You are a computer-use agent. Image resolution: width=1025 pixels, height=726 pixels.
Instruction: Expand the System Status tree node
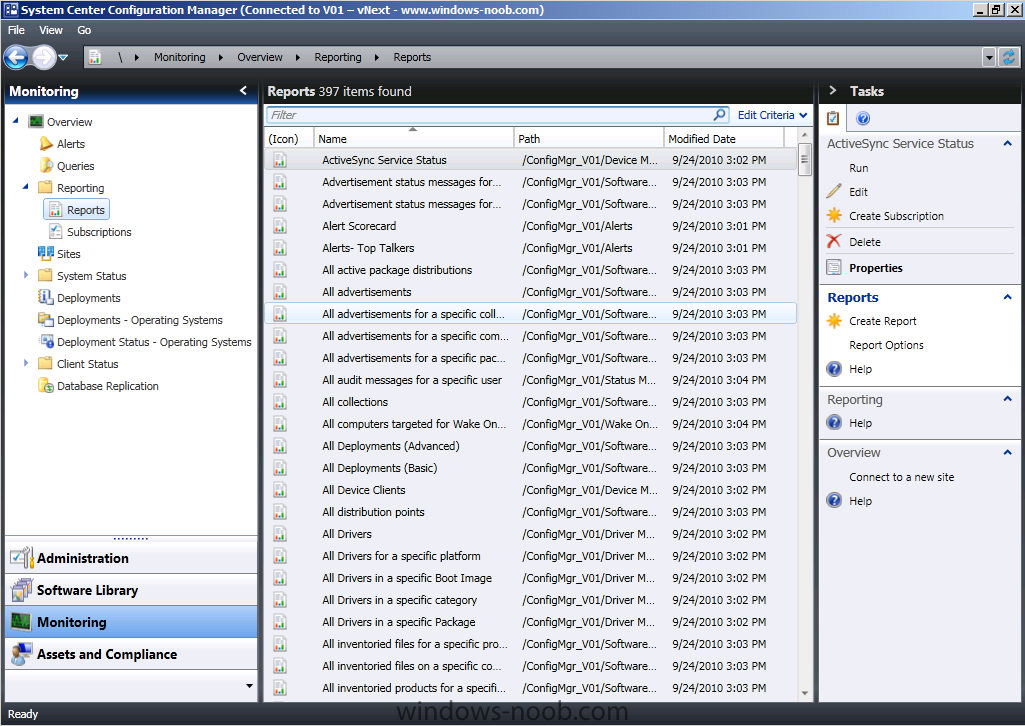pos(25,275)
